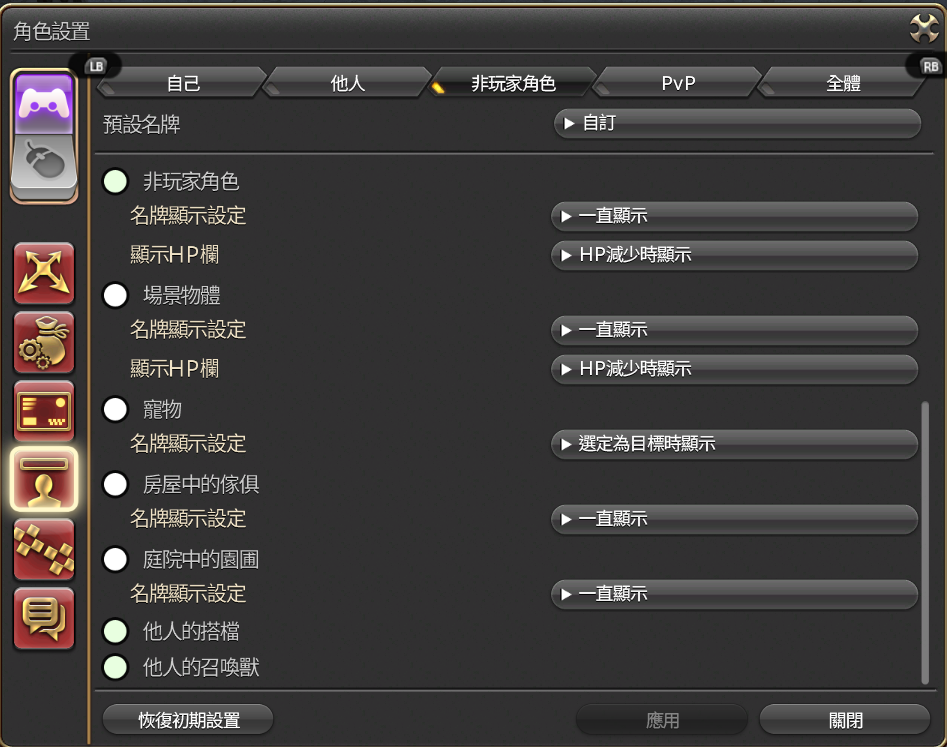Switch to the PvP tab

pos(677,84)
